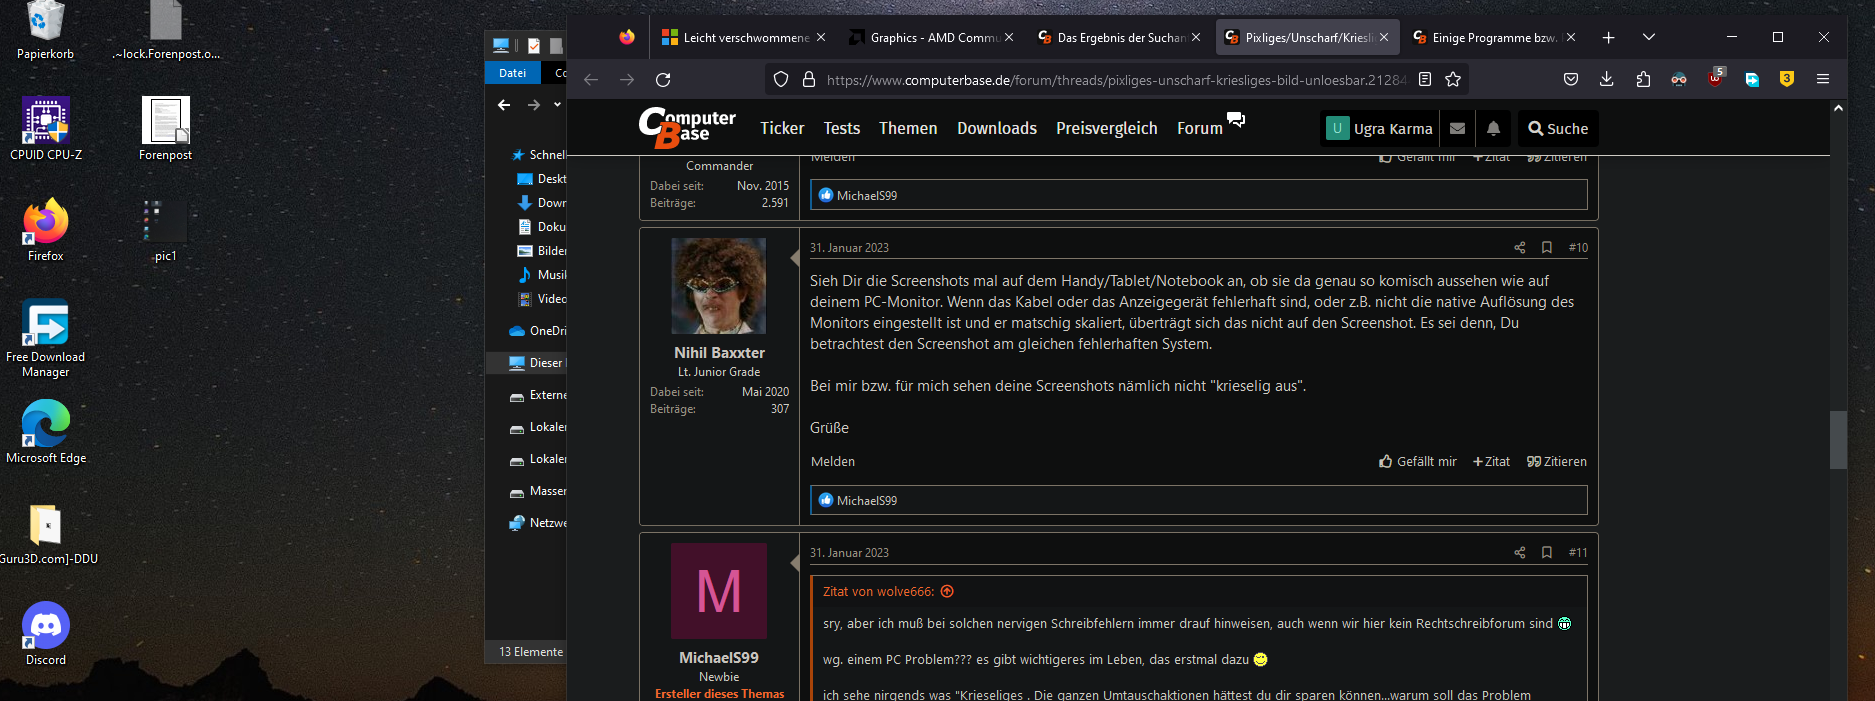Screen dimensions: 1875x701
Task: Click the Firefox back arrow button
Action: pyautogui.click(x=591, y=80)
